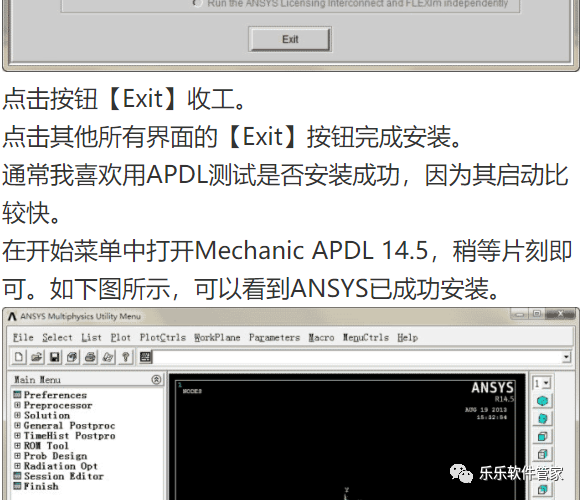The width and height of the screenshot is (582, 500).
Task: Click the ANSYS logo in the title bar
Action: [x=12, y=316]
